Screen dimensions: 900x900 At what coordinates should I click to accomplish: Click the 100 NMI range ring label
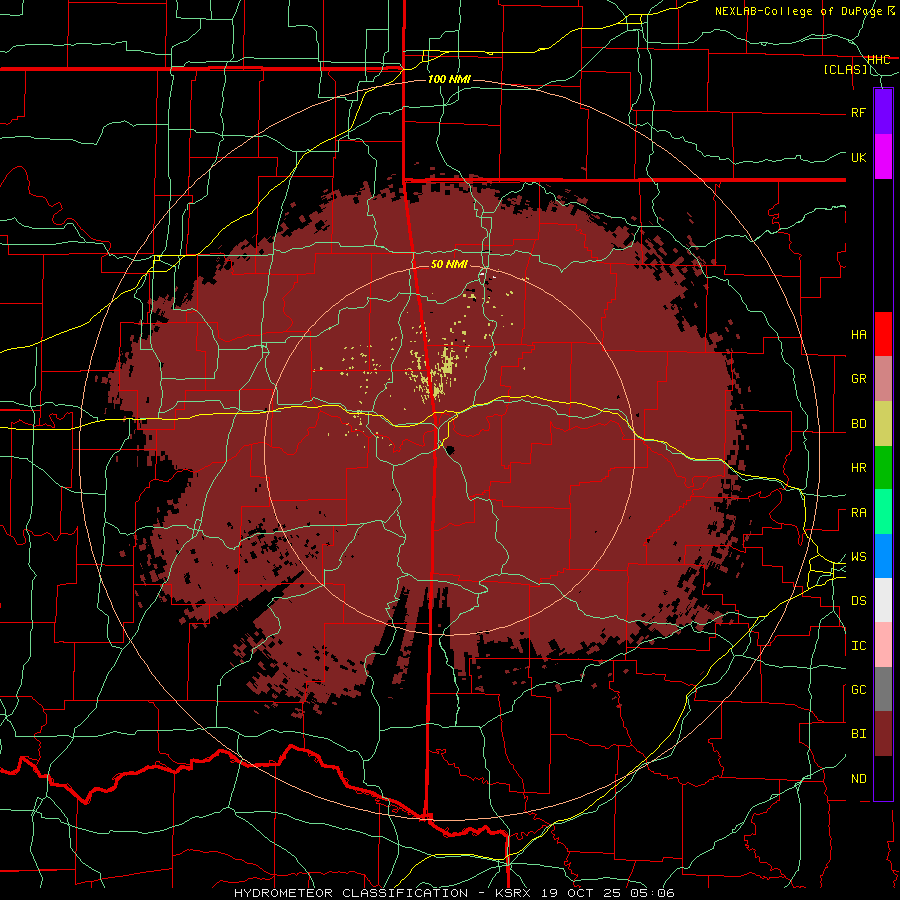[x=449, y=79]
